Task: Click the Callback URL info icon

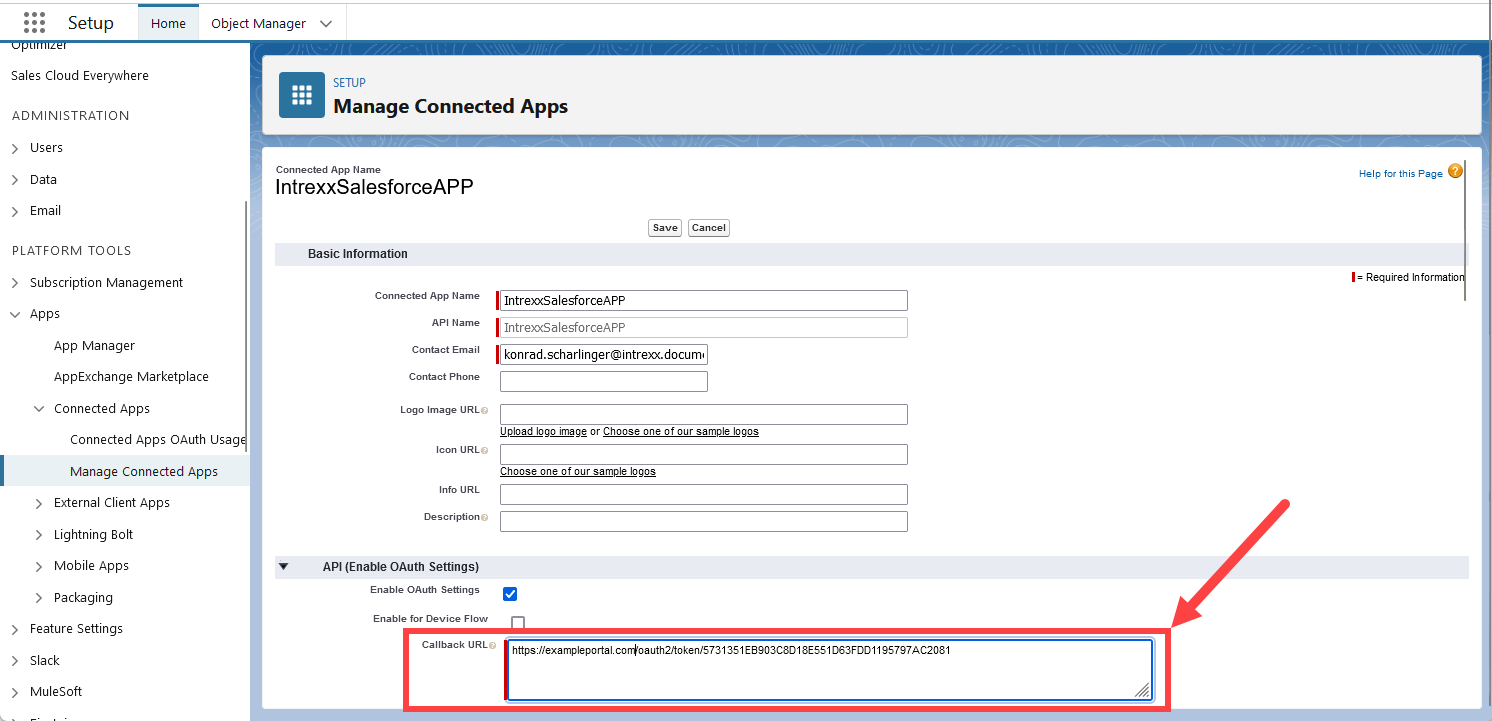Action: pos(492,645)
